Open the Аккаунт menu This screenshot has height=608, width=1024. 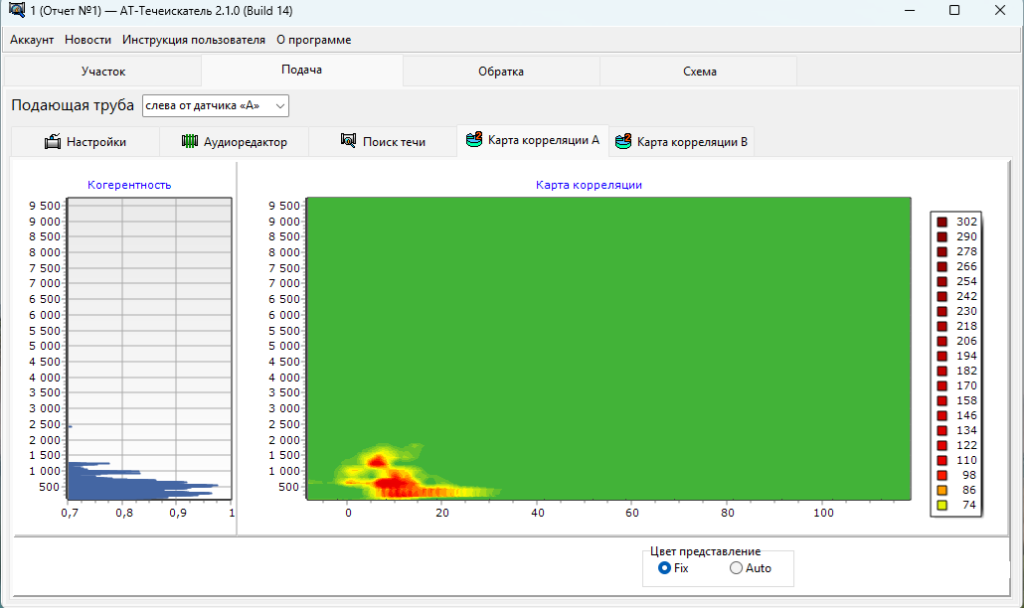pyautogui.click(x=32, y=40)
